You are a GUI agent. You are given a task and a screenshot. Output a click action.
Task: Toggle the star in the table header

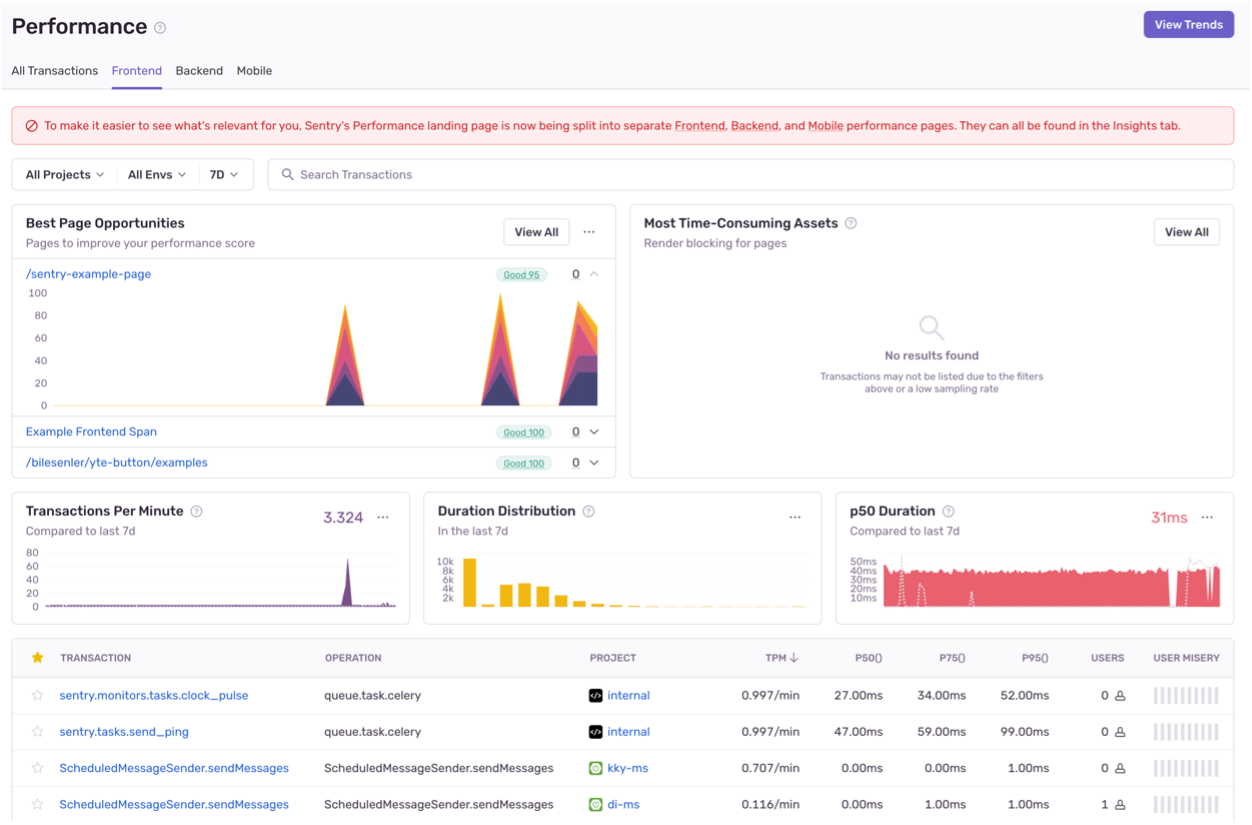click(38, 657)
